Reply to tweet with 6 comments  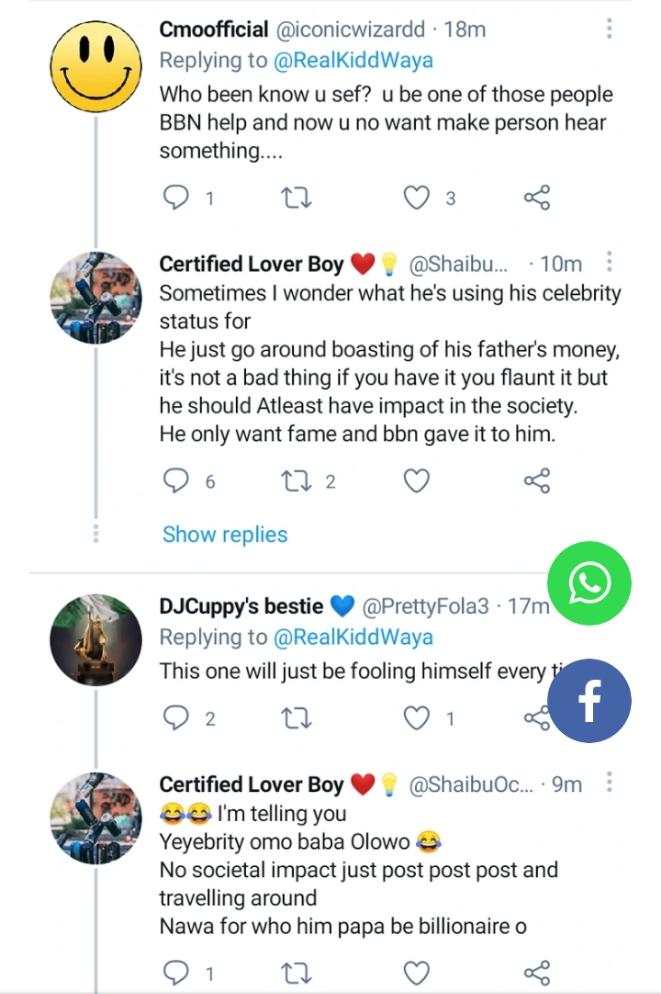tap(175, 482)
